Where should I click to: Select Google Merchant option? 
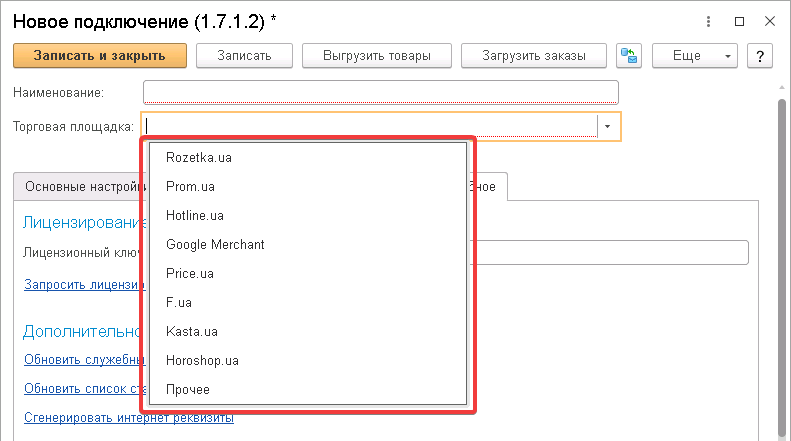215,244
